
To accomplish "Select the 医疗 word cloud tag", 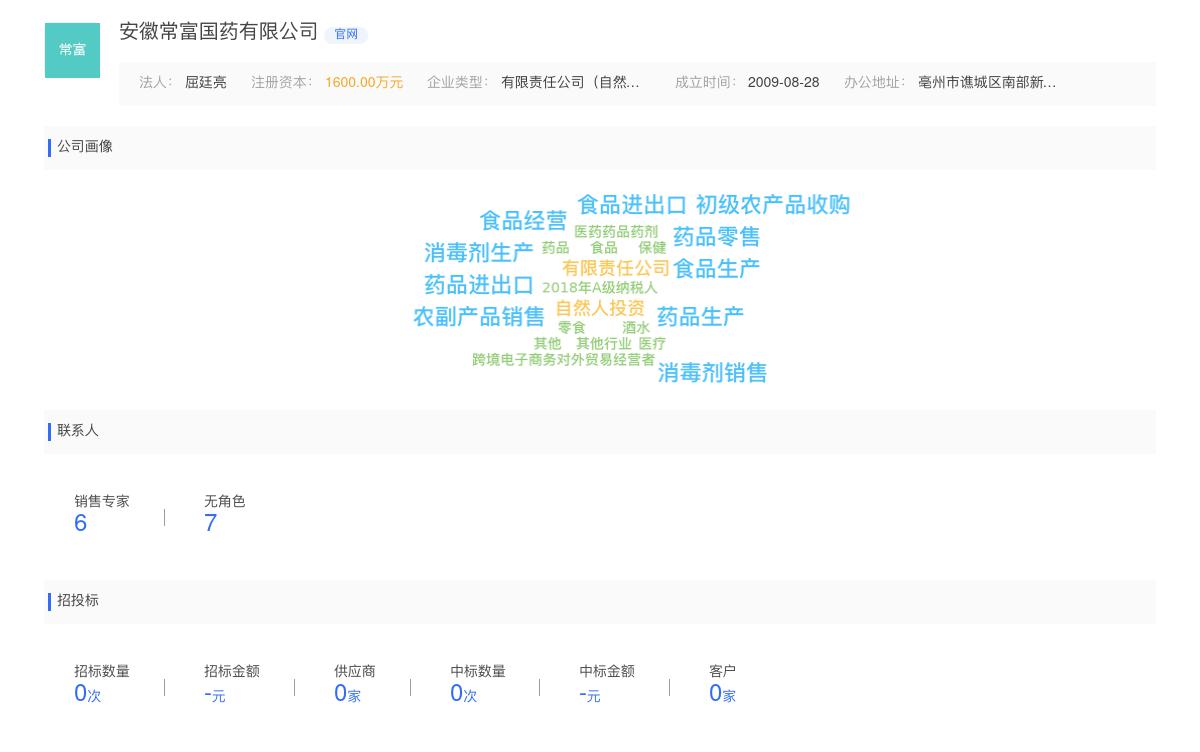I will tap(652, 343).
